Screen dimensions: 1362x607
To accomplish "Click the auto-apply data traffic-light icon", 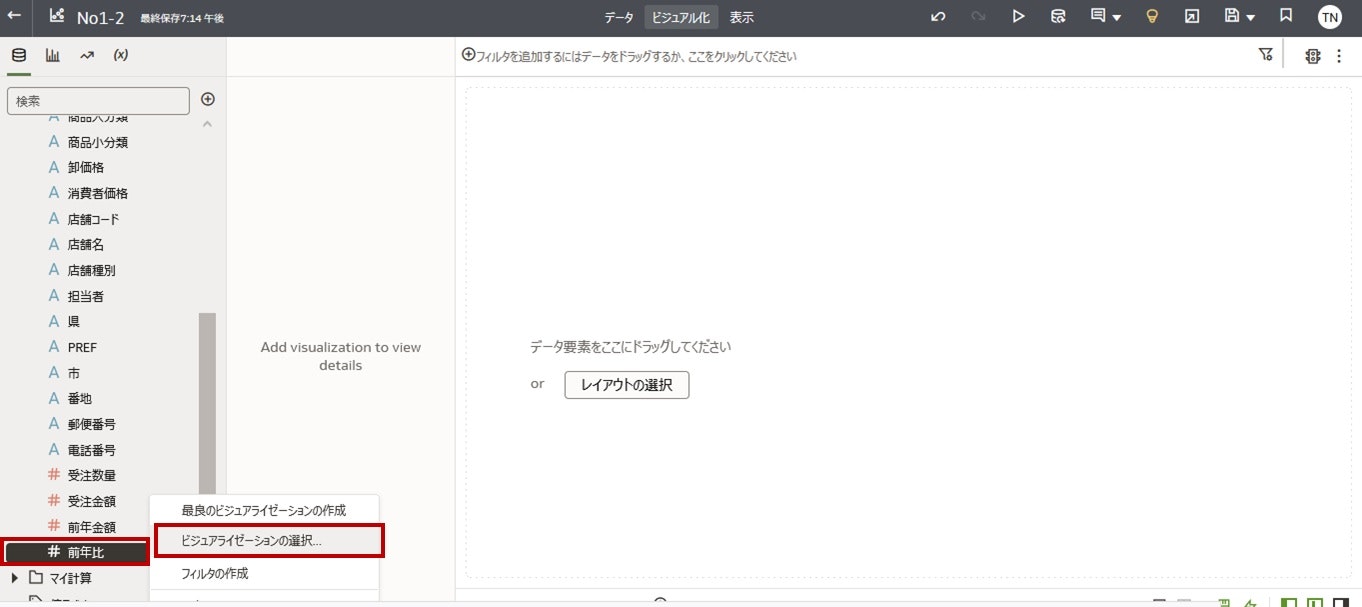I will (1313, 56).
